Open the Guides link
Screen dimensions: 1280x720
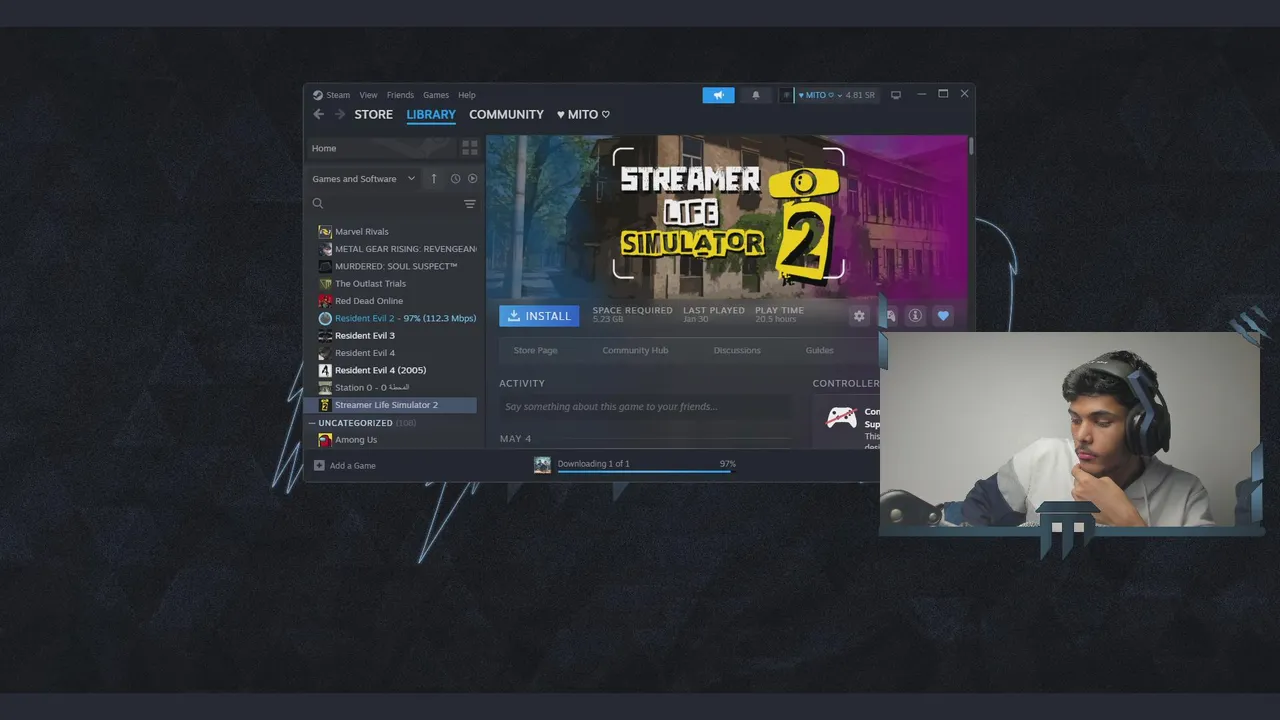click(x=819, y=351)
